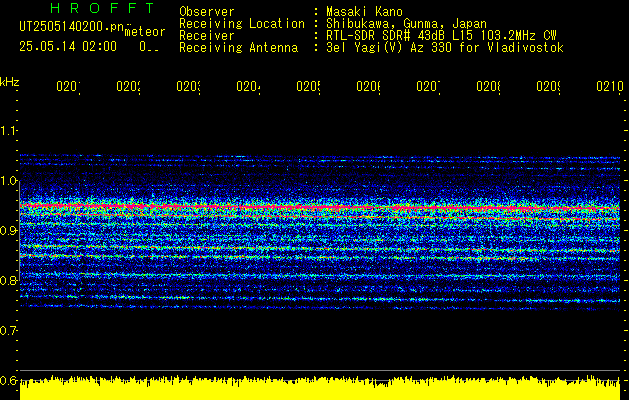This screenshot has height=400, width=629.
Task: Click the 0.9 kHz axis label
Action: pos(8,230)
